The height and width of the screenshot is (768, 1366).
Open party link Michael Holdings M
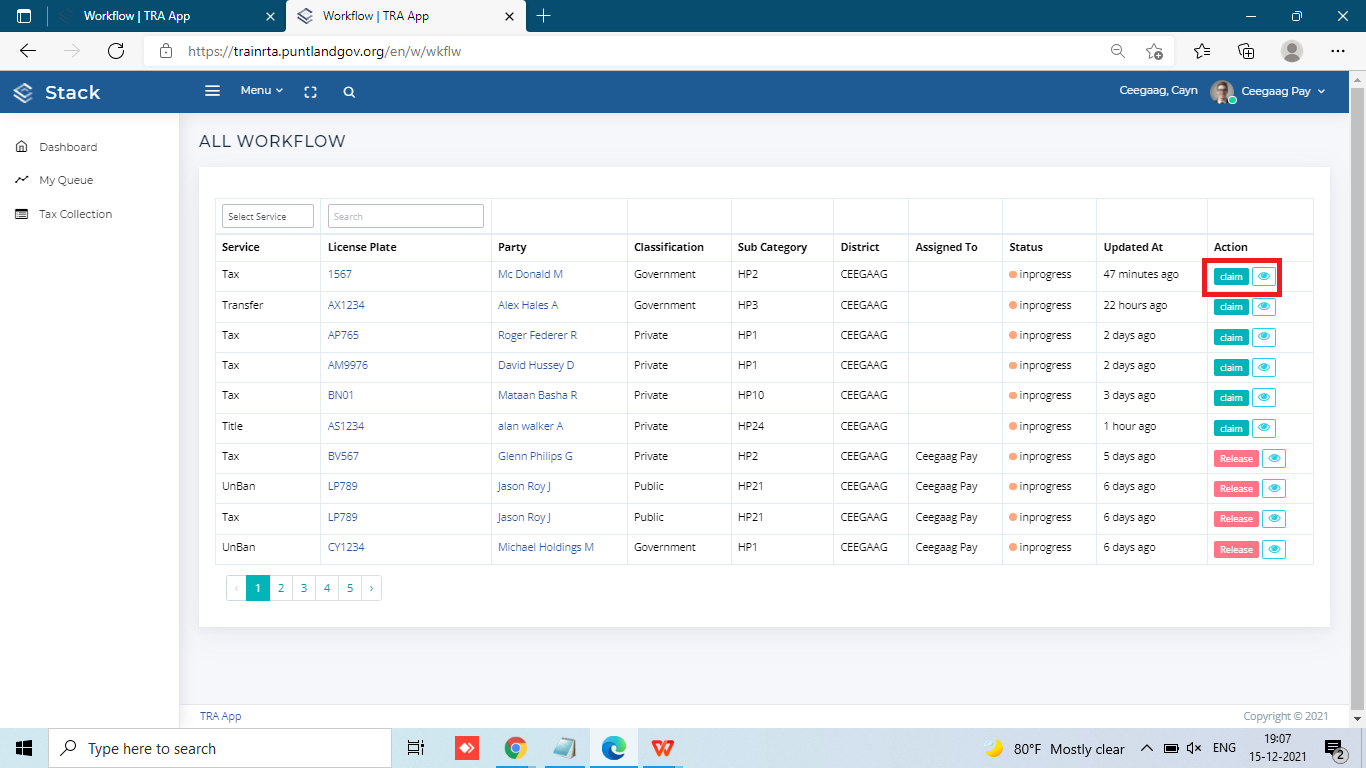[x=546, y=547]
